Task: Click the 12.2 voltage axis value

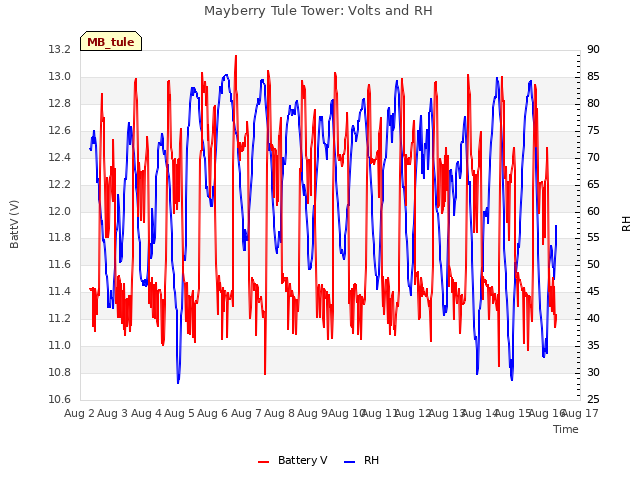Action: point(60,184)
